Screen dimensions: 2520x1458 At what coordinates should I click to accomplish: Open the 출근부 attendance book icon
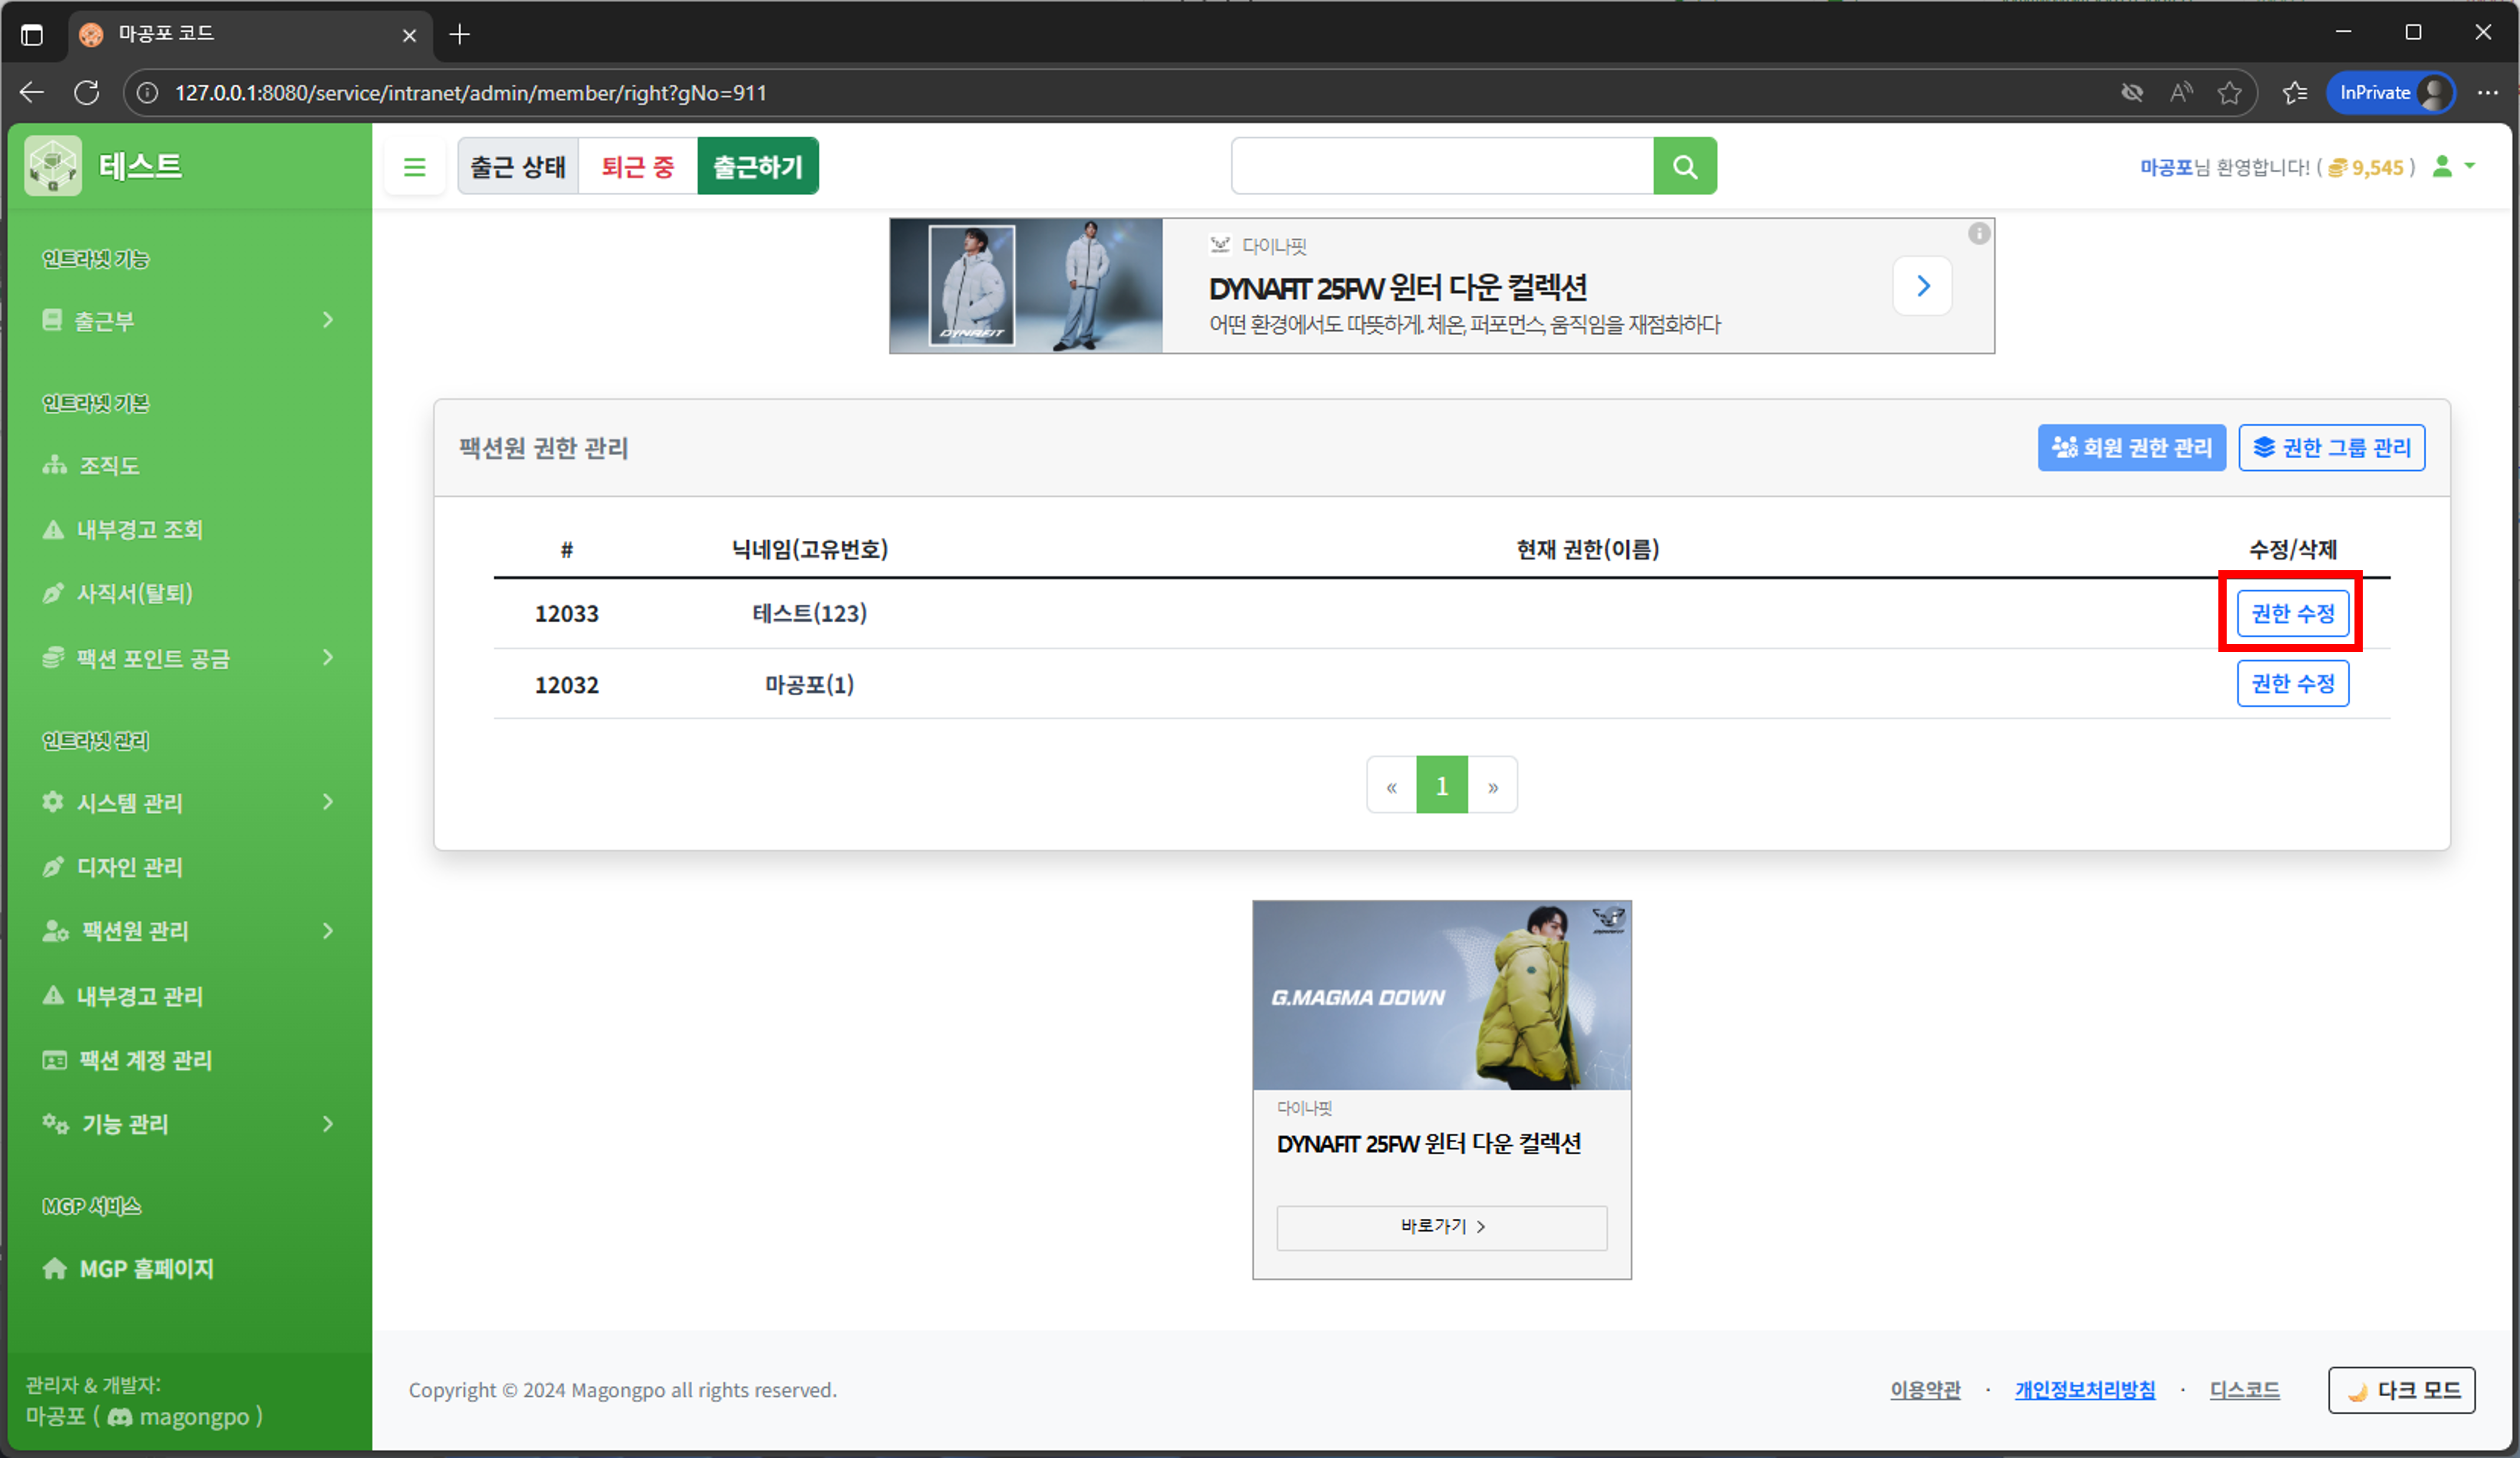click(53, 320)
